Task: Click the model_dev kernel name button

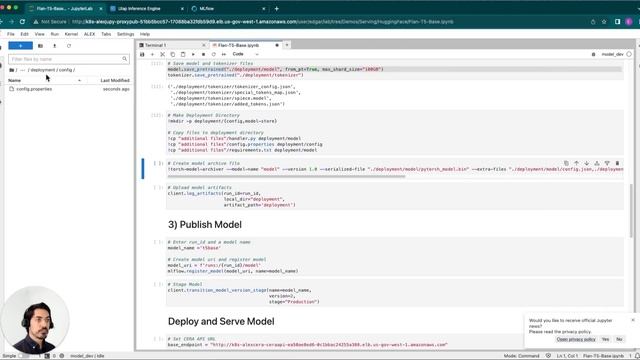Action: point(613,54)
